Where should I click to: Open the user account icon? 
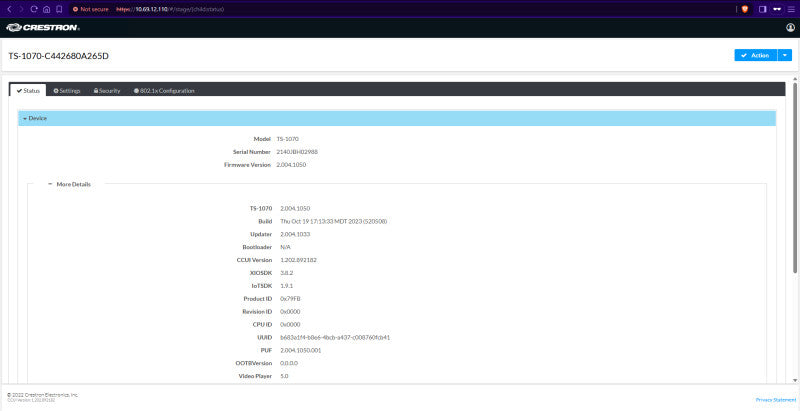coord(790,28)
